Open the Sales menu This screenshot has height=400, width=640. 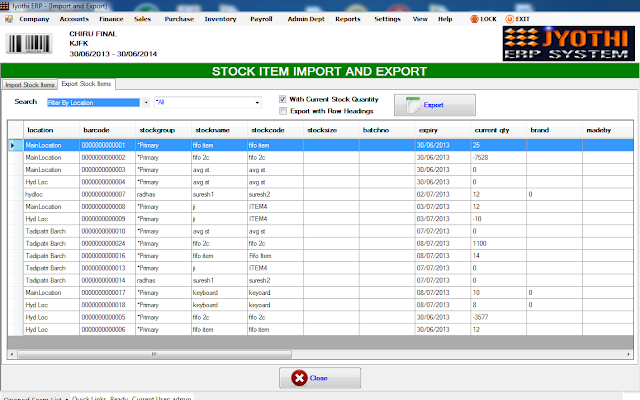tap(142, 19)
